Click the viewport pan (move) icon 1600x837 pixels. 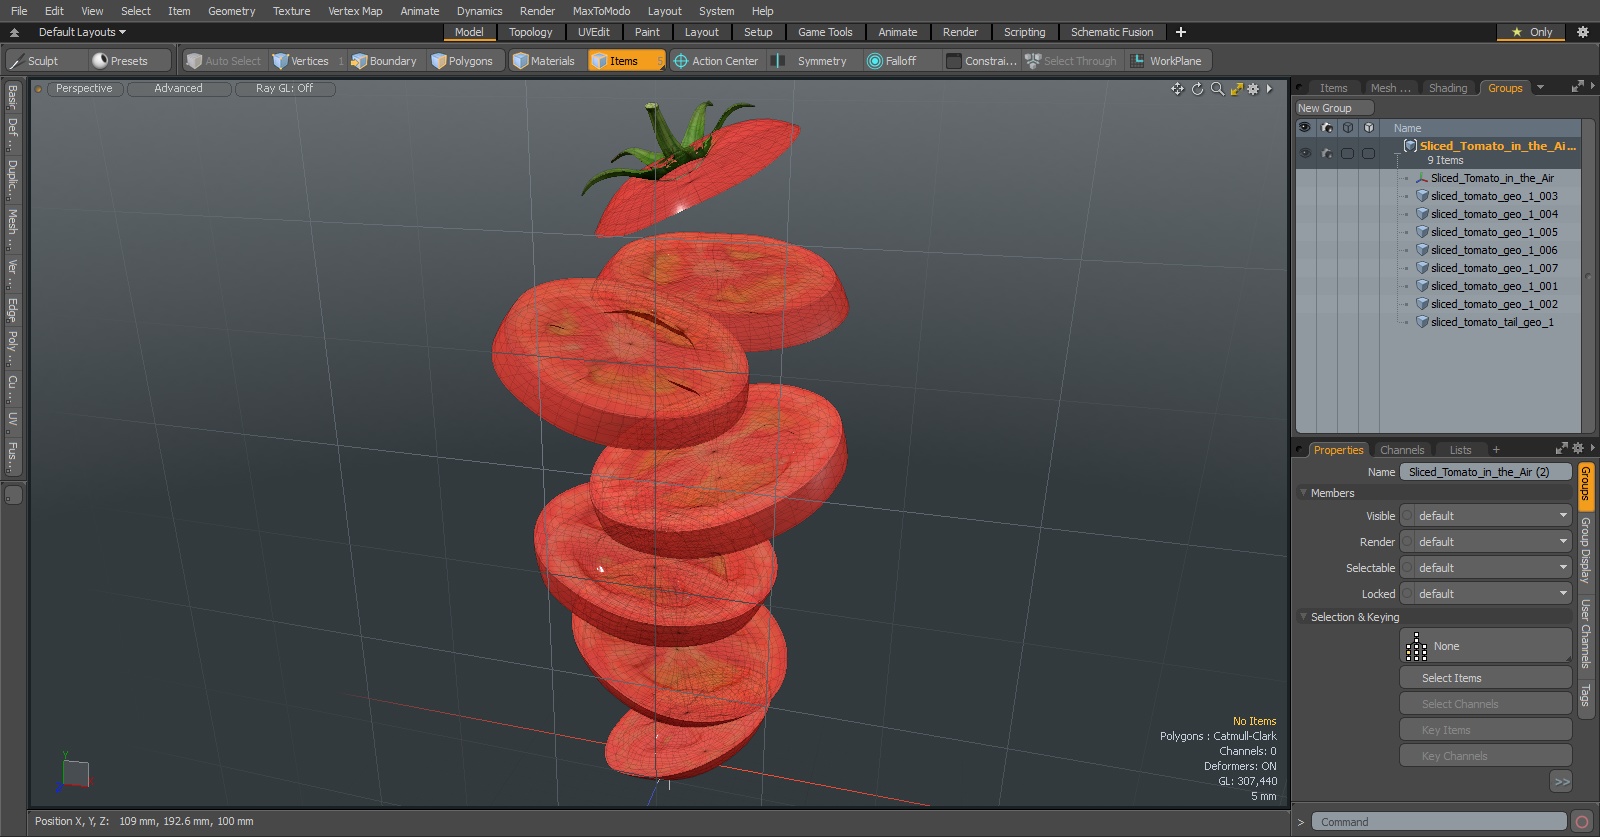[x=1177, y=89]
